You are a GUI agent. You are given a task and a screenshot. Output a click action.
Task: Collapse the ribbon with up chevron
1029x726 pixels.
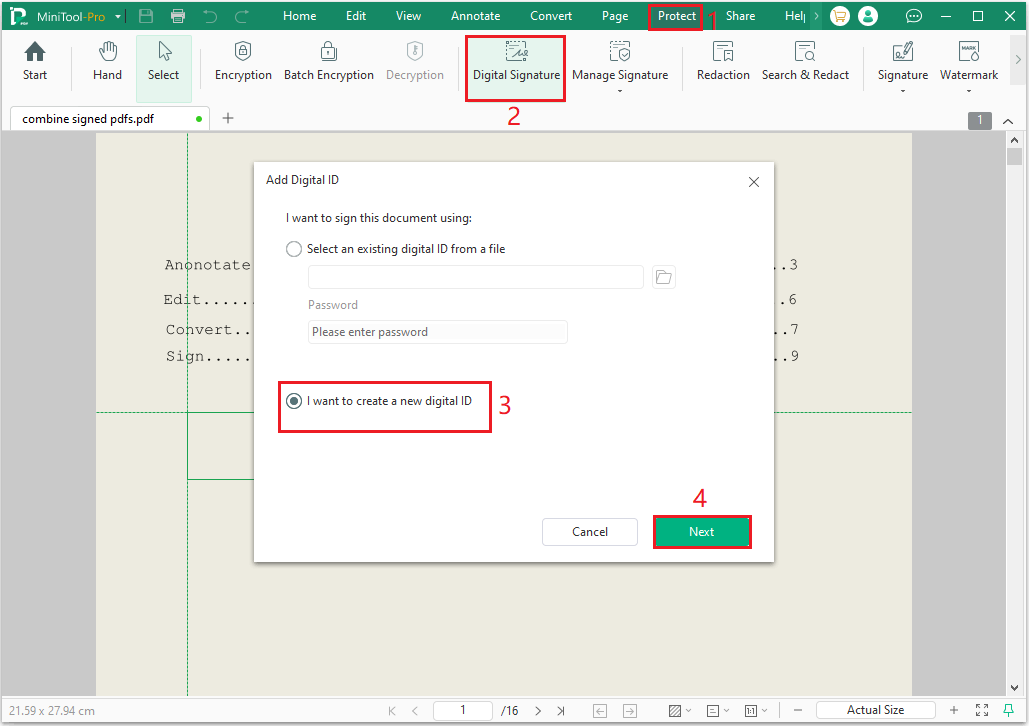point(1008,121)
